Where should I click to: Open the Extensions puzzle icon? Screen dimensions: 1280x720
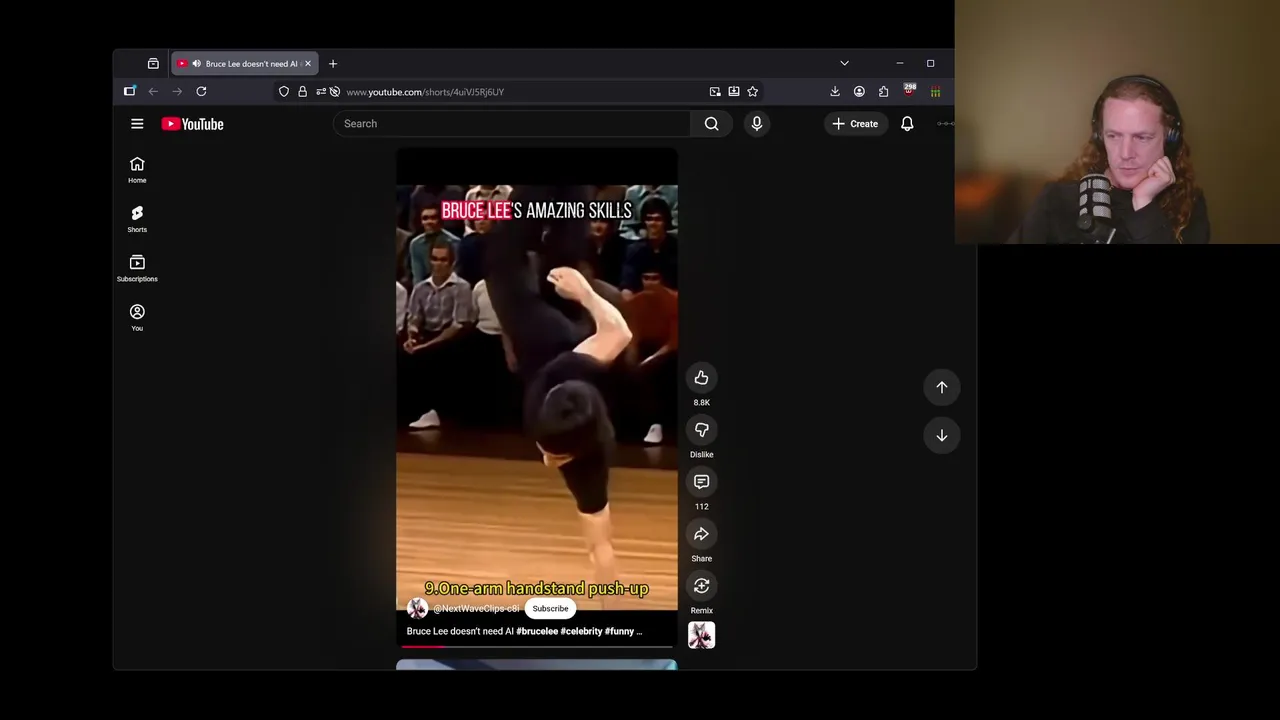tap(883, 92)
